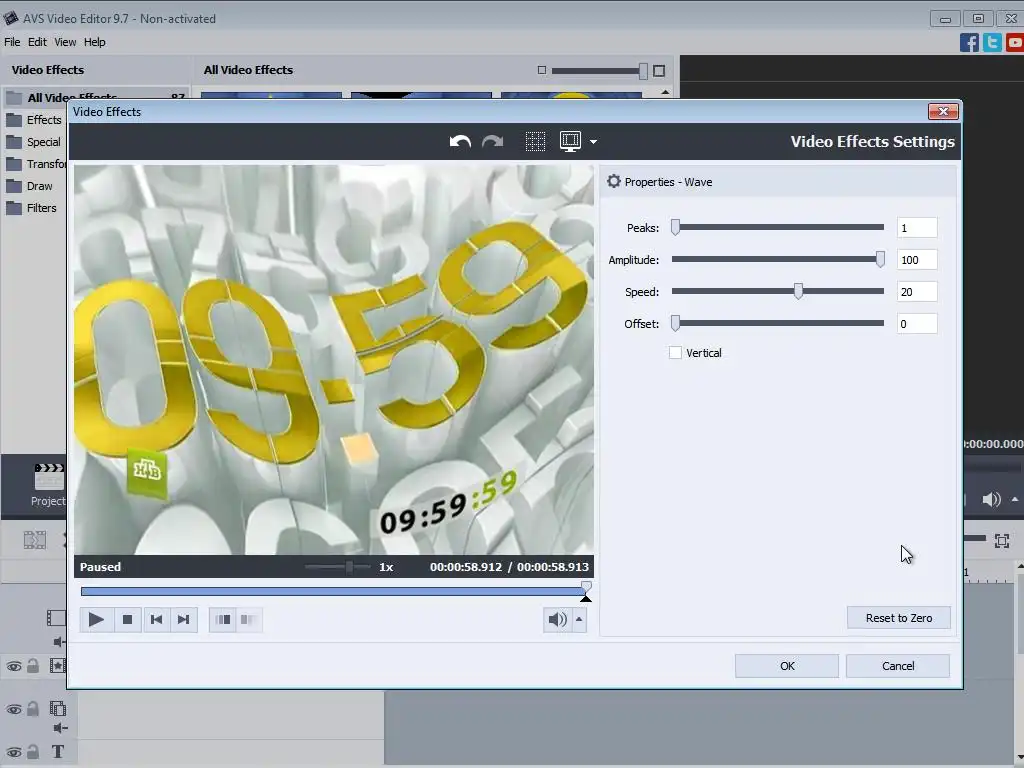
Task: Click the Speed value field showing 20
Action: 917,292
